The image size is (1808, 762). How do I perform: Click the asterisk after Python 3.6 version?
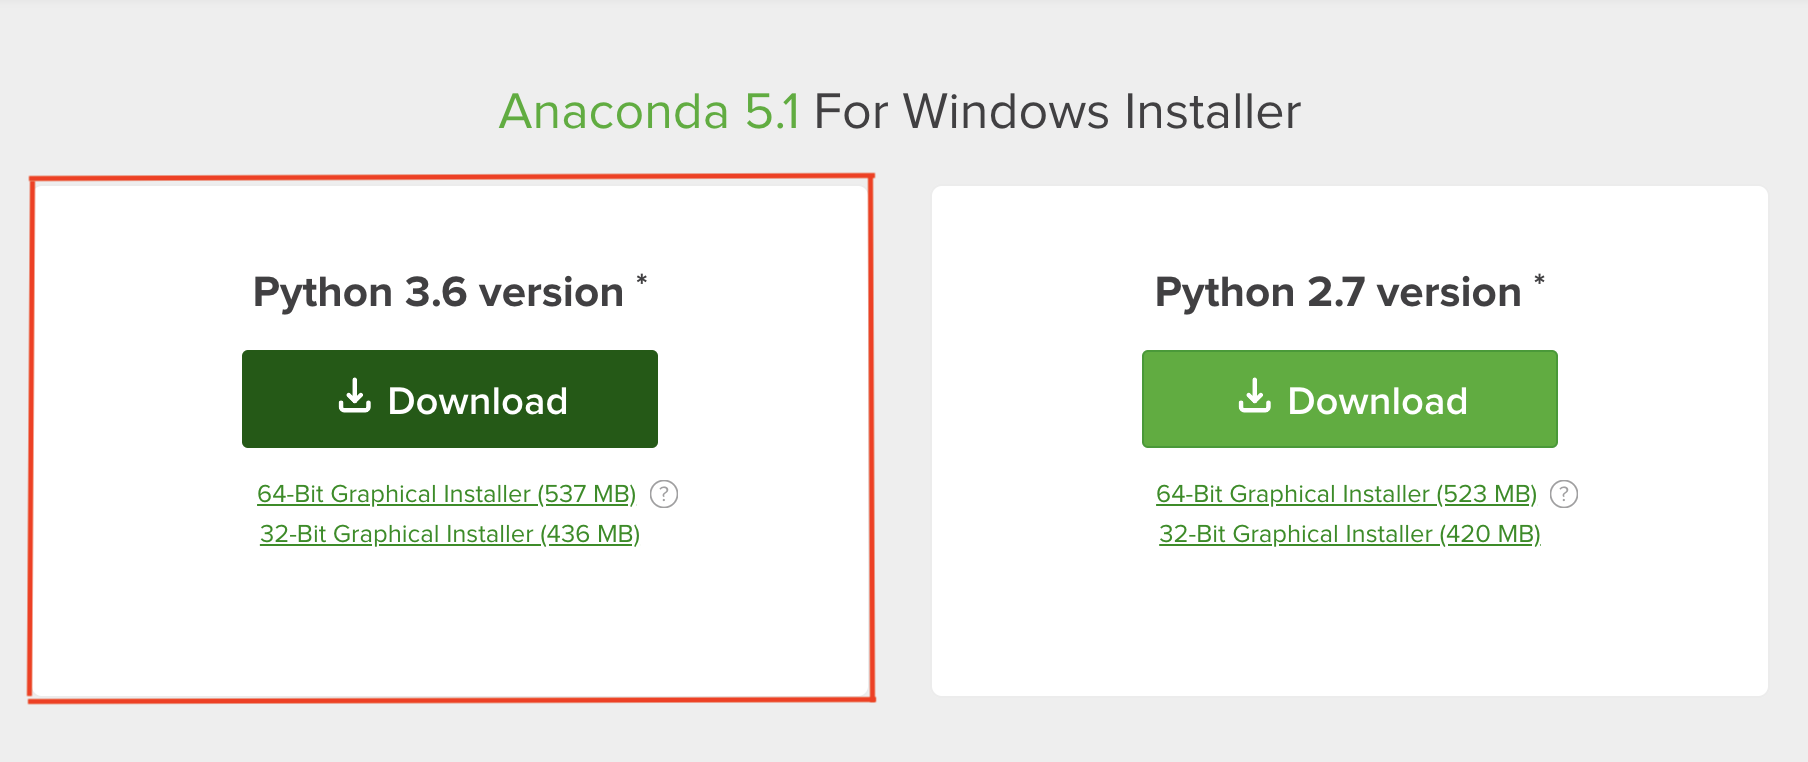point(642,281)
